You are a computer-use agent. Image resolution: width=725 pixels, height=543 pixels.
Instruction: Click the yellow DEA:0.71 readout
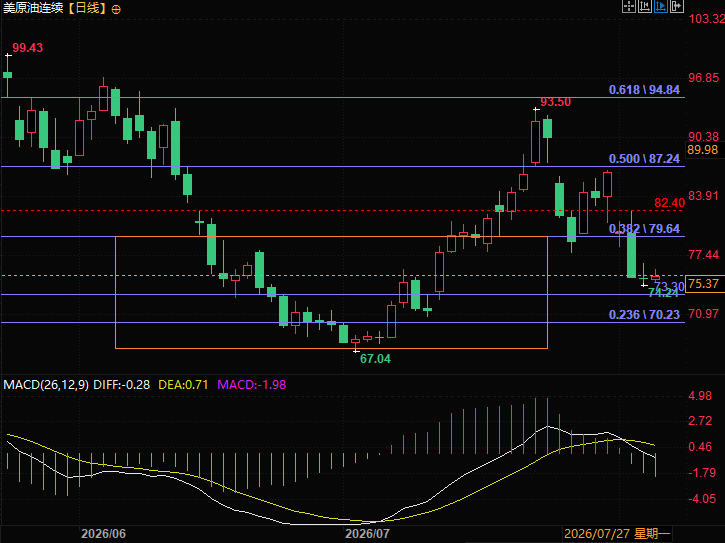[x=184, y=385]
